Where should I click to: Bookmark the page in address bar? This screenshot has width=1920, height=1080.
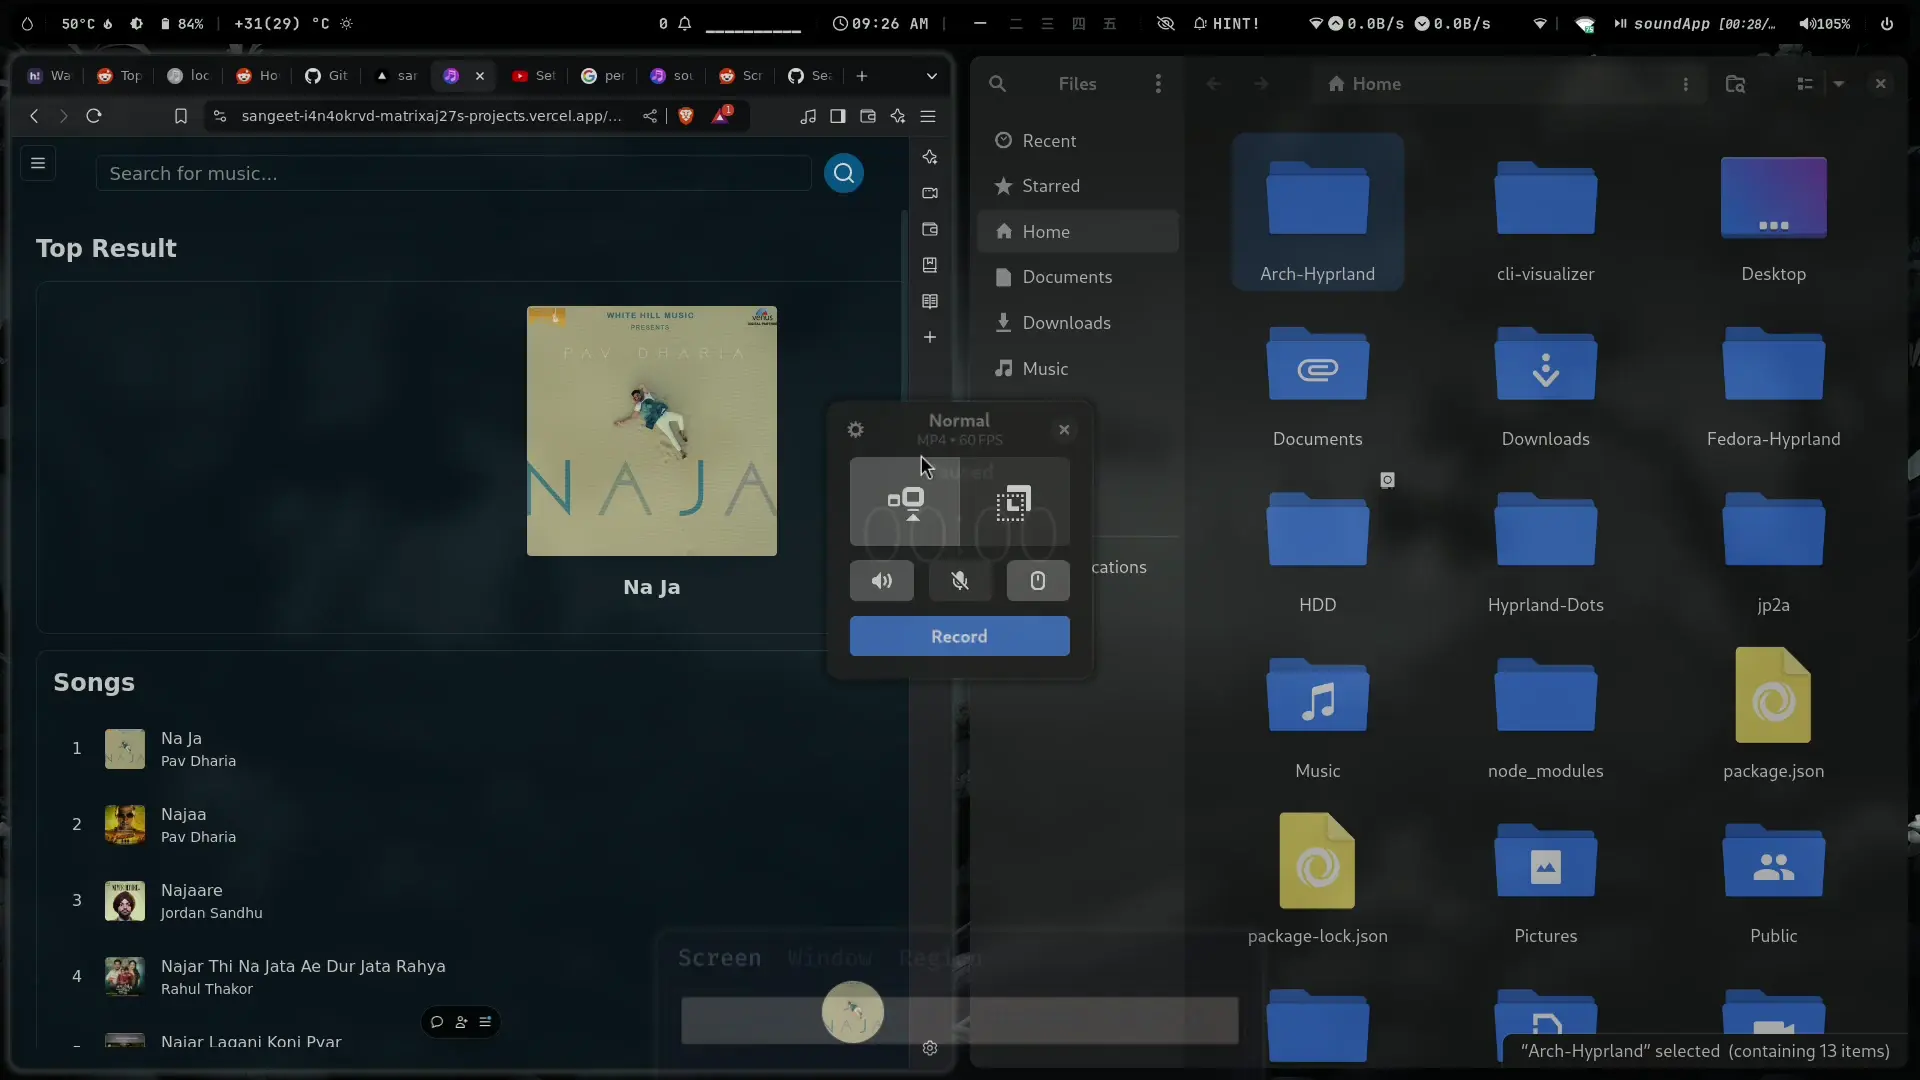(181, 116)
